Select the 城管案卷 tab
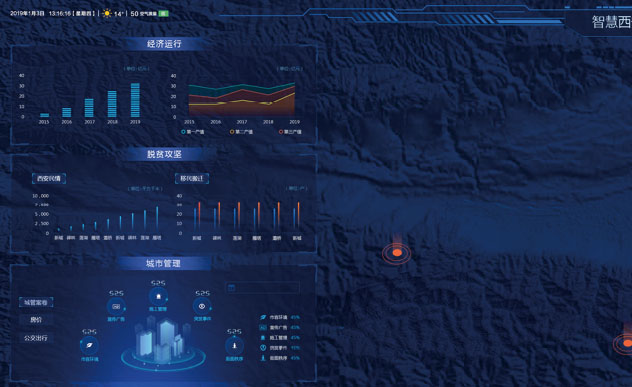This screenshot has height=387, width=632. [x=36, y=302]
